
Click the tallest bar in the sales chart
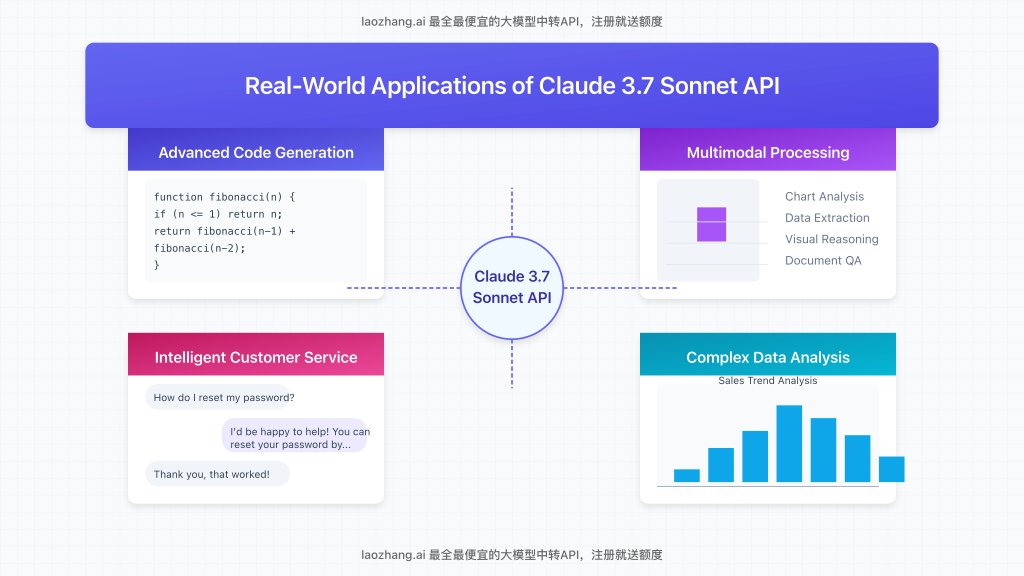tap(789, 443)
